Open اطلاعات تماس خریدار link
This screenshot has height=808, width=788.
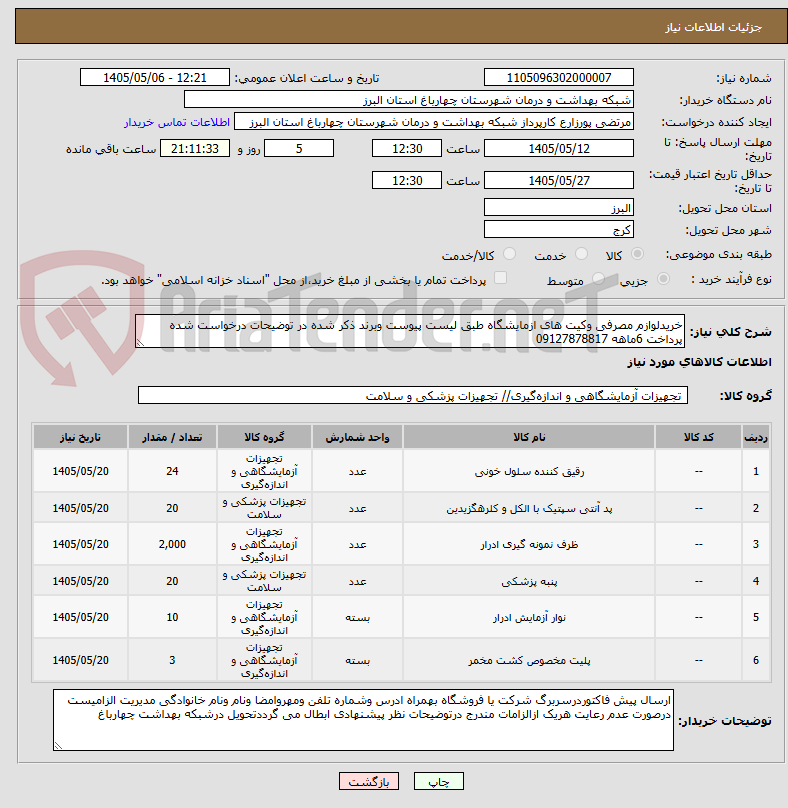click(177, 122)
